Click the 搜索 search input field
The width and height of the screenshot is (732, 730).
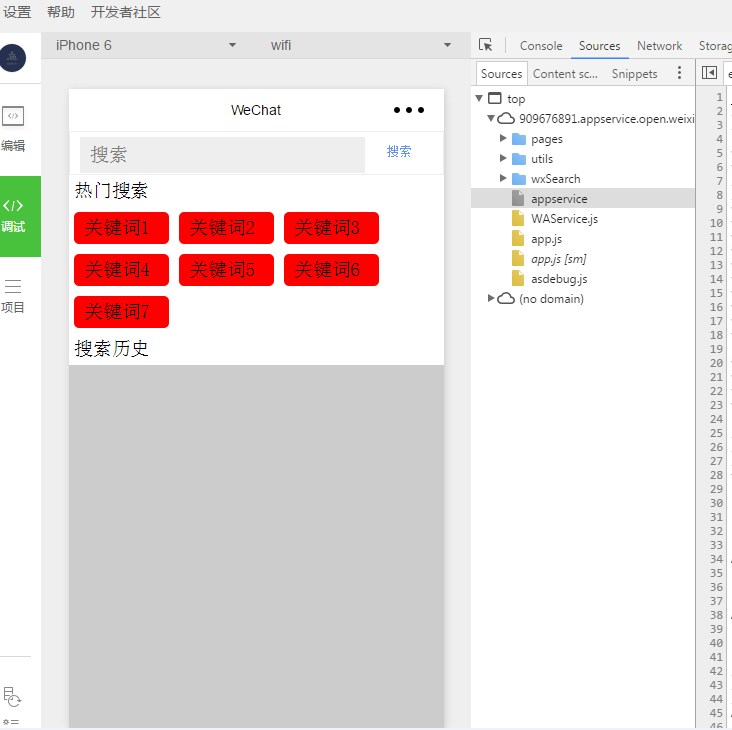click(x=222, y=155)
